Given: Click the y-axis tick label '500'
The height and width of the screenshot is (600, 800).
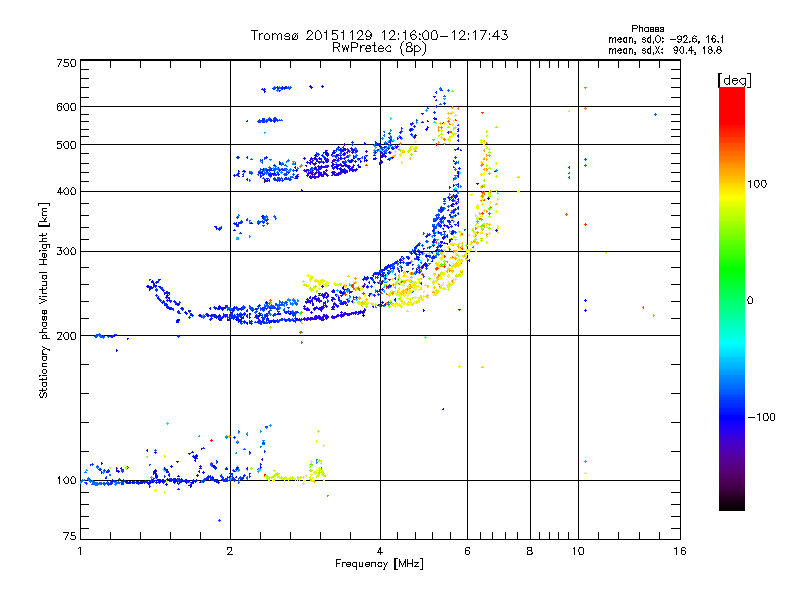Looking at the screenshot, I should pyautogui.click(x=66, y=145).
